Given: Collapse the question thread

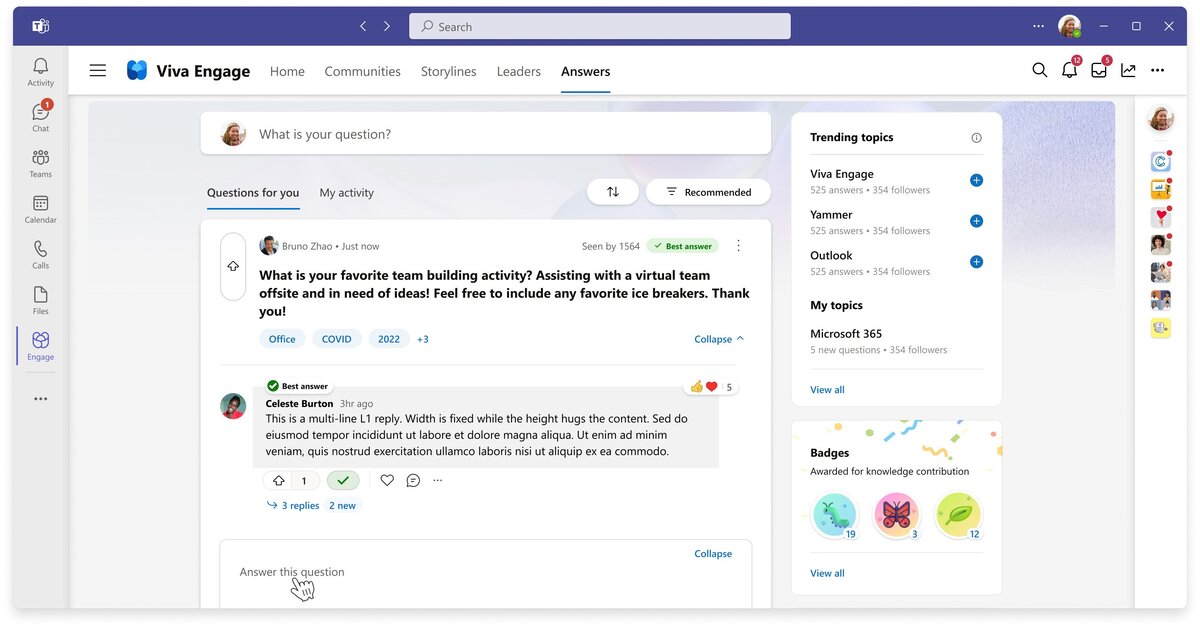Looking at the screenshot, I should point(719,339).
